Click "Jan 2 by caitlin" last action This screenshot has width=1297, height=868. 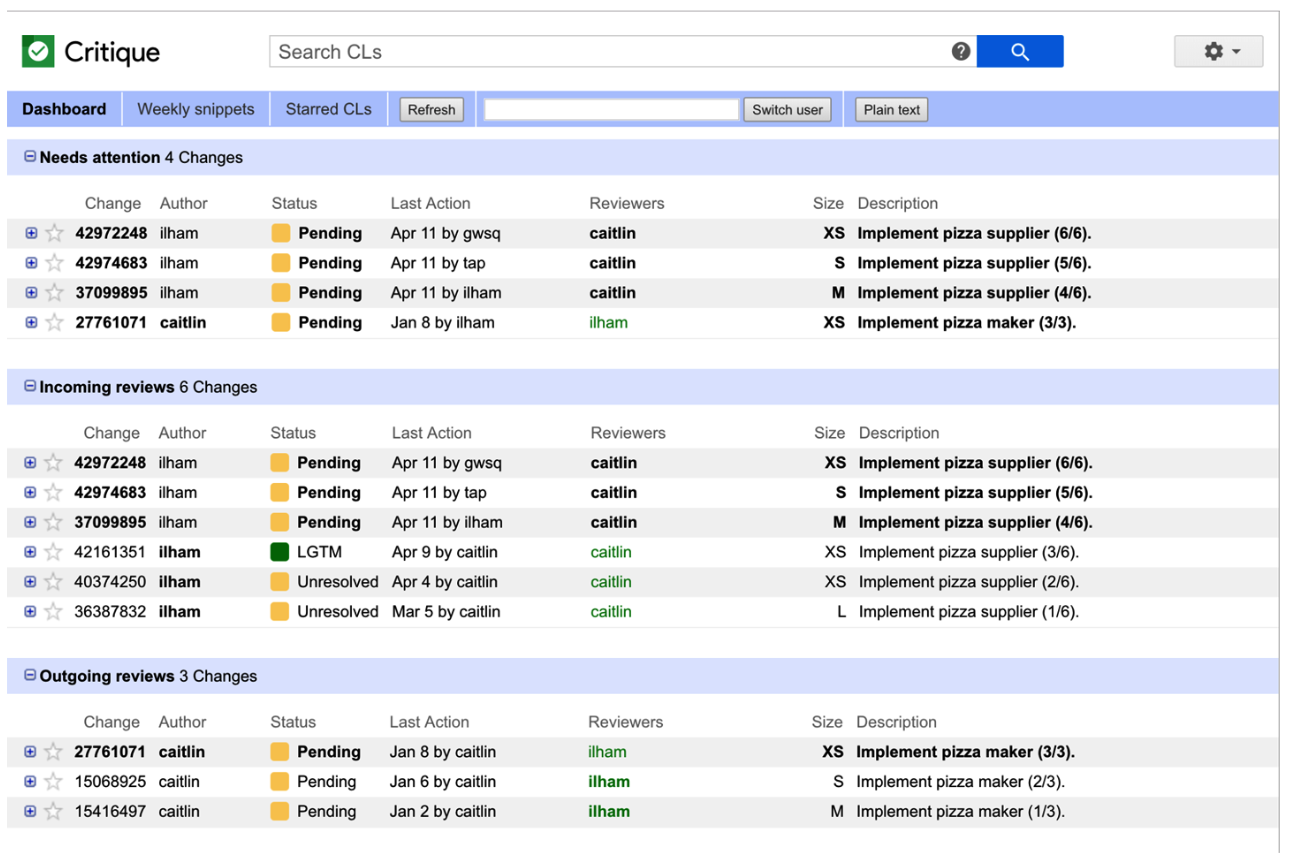tap(443, 811)
